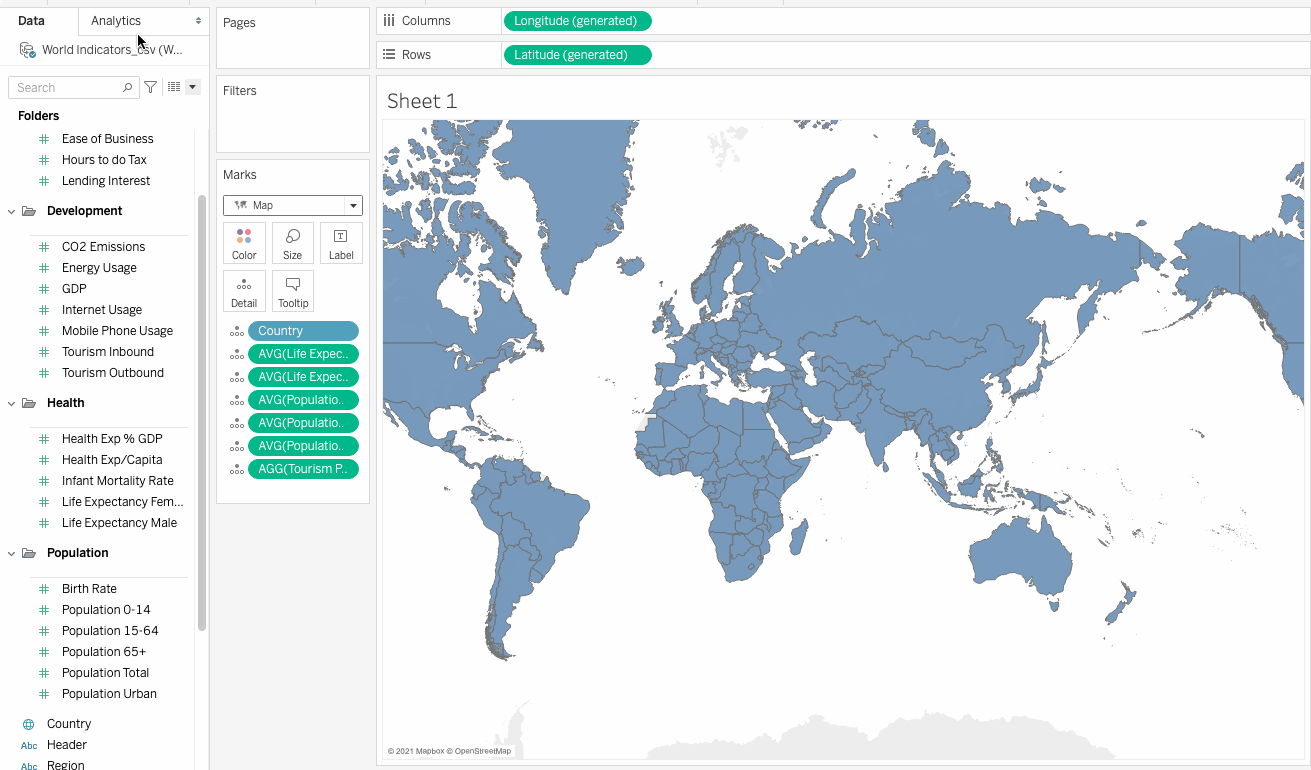The height and width of the screenshot is (770, 1311).
Task: Open the data pane view options dropdown arrow
Action: point(191,87)
